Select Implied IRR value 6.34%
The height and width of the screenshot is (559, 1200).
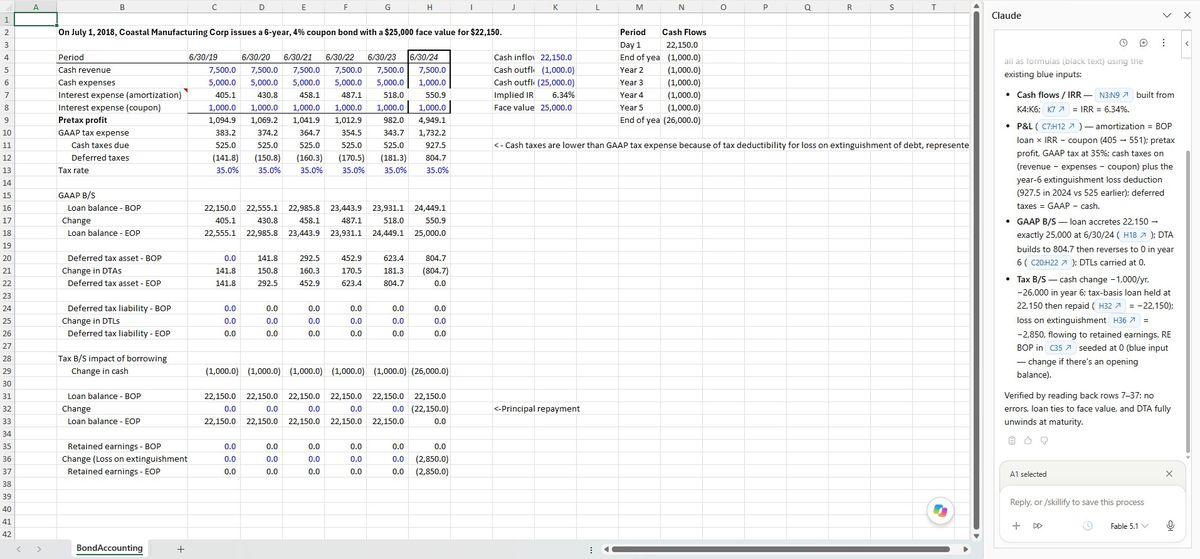[556, 95]
